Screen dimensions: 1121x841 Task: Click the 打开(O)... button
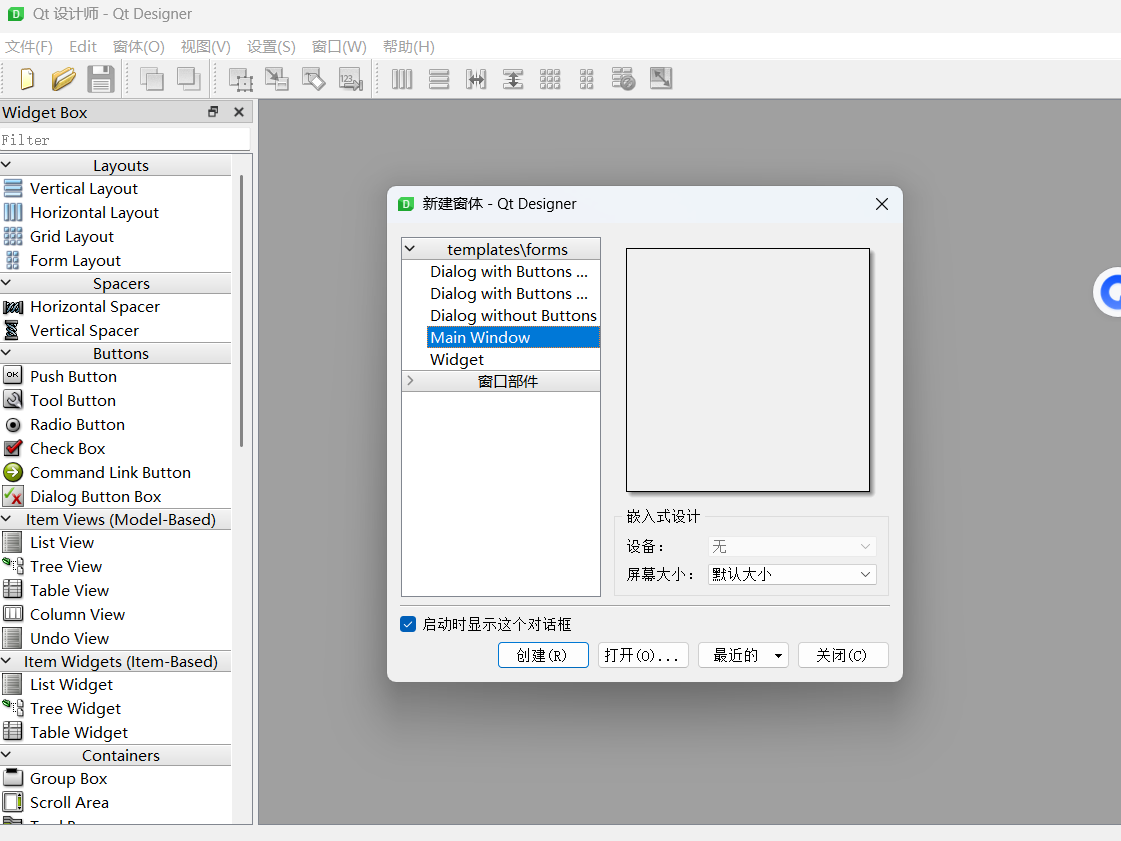point(643,655)
